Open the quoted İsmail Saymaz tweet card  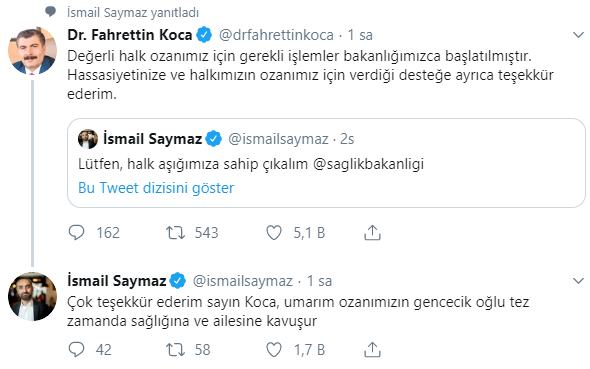(326, 163)
